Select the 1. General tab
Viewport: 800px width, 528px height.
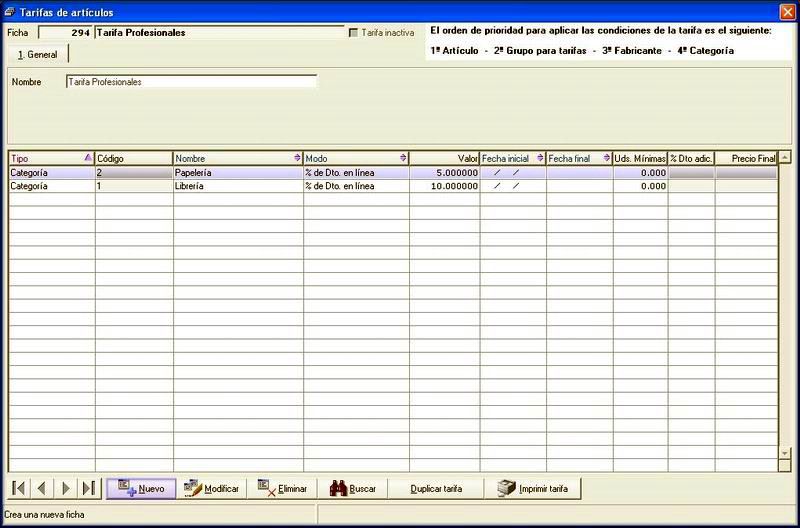click(x=38, y=55)
